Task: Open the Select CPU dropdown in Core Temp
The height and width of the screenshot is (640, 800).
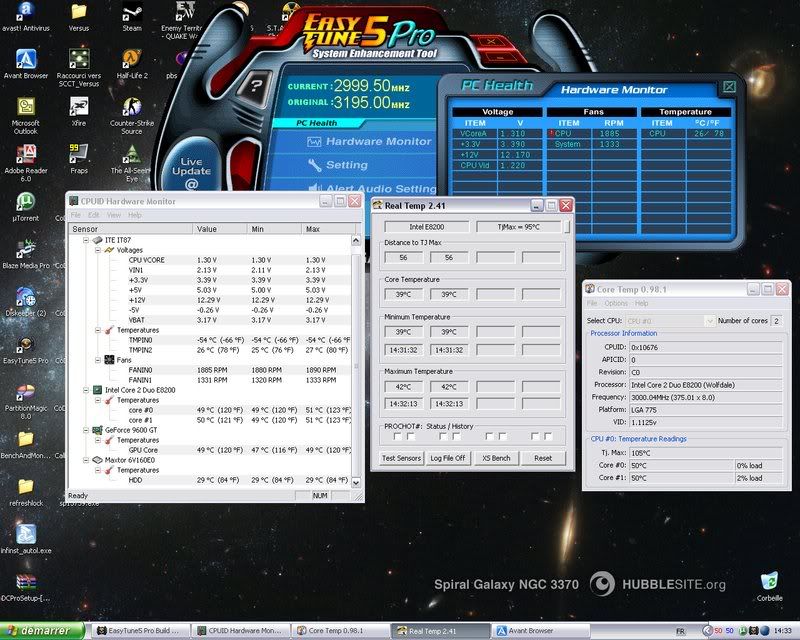Action: tap(712, 320)
